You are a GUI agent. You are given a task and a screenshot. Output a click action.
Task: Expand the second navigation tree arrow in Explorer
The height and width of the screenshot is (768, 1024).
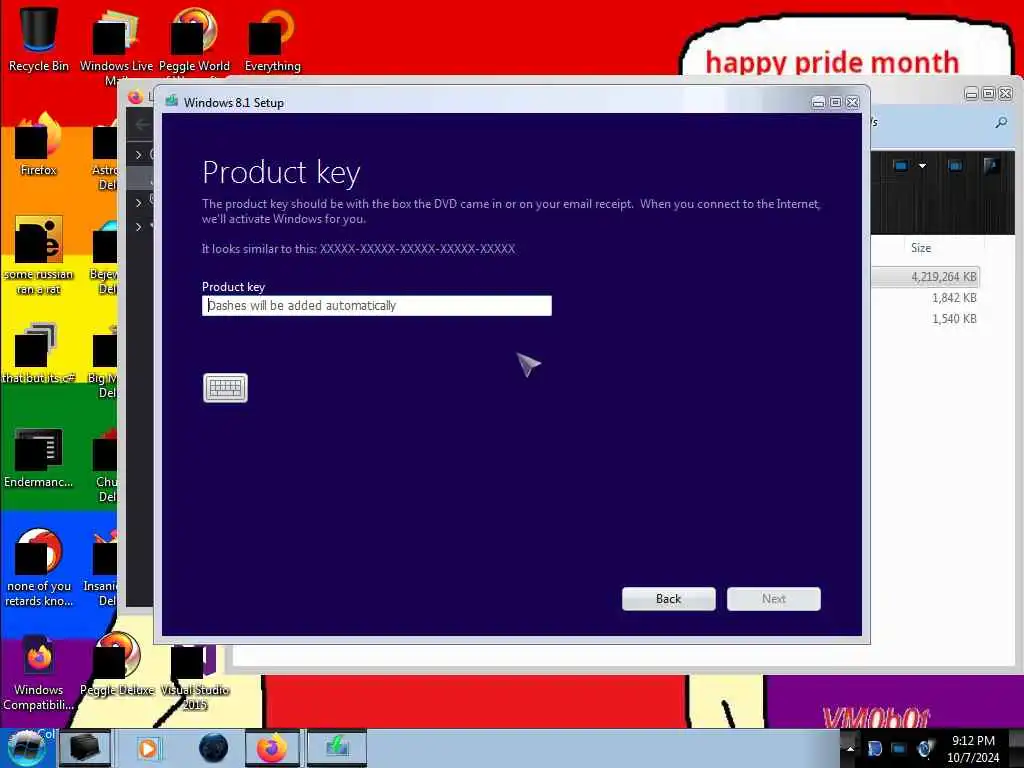pyautogui.click(x=138, y=203)
